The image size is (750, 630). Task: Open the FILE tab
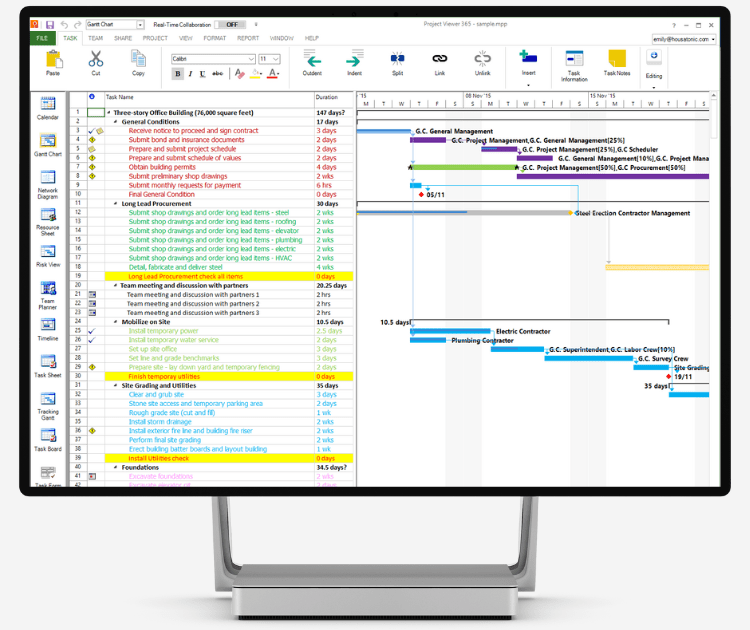pyautogui.click(x=42, y=38)
